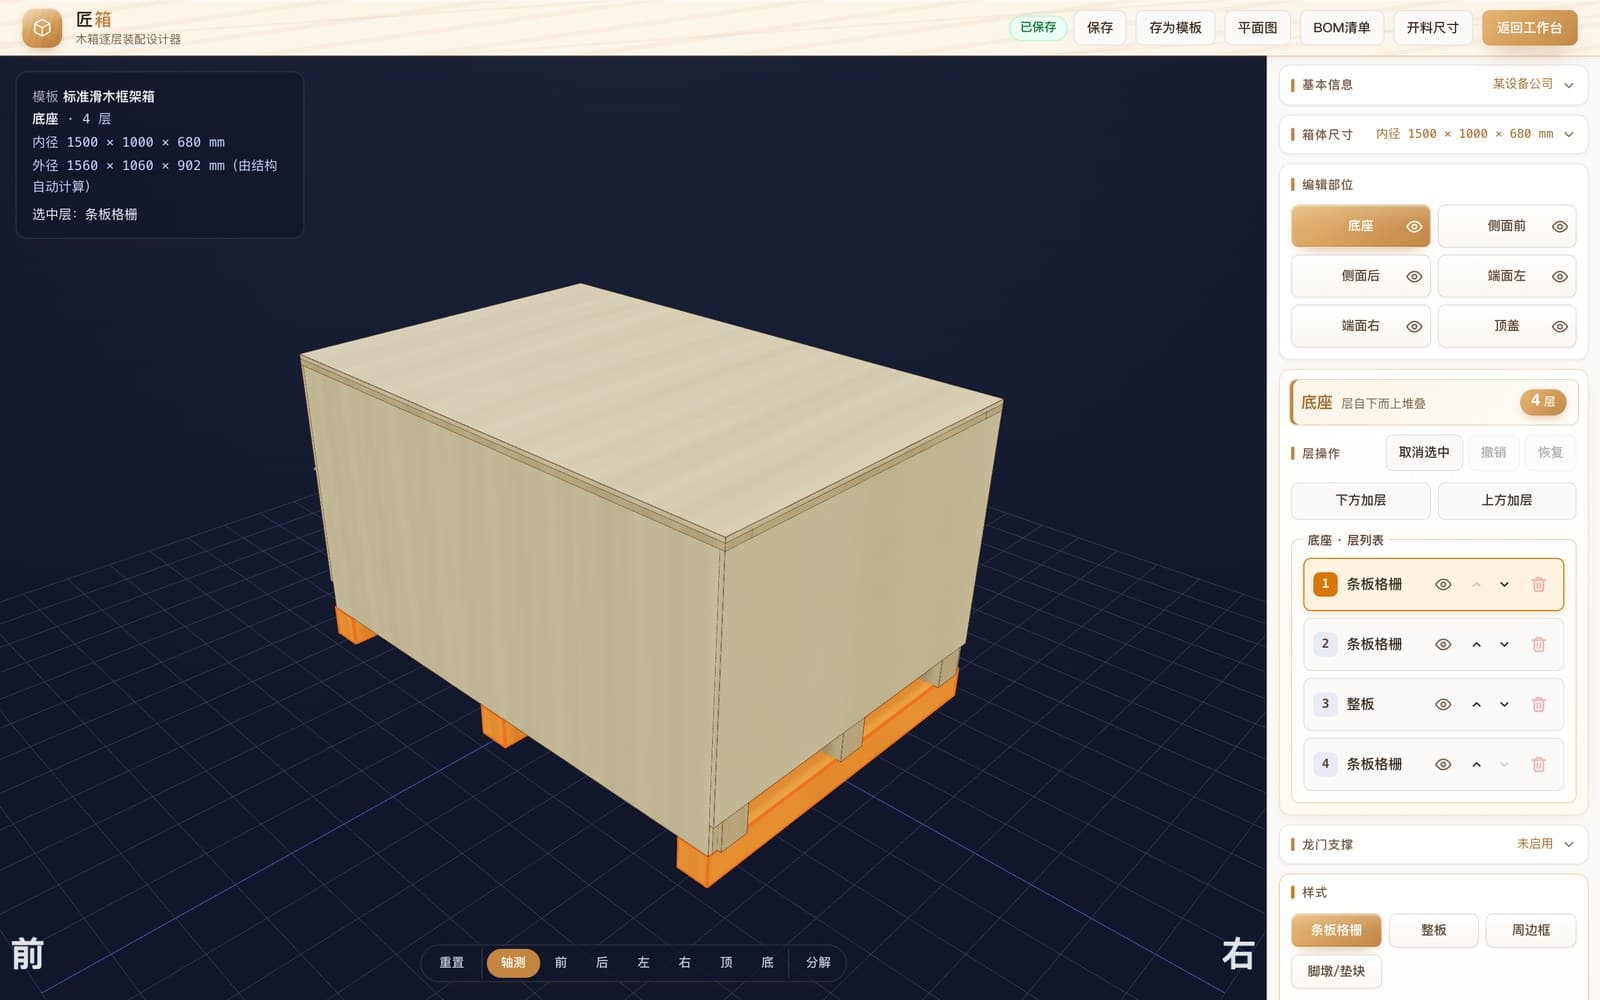This screenshot has height=1000, width=1600.
Task: Move layer 2 条板格栅 up with arrow
Action: [1476, 645]
